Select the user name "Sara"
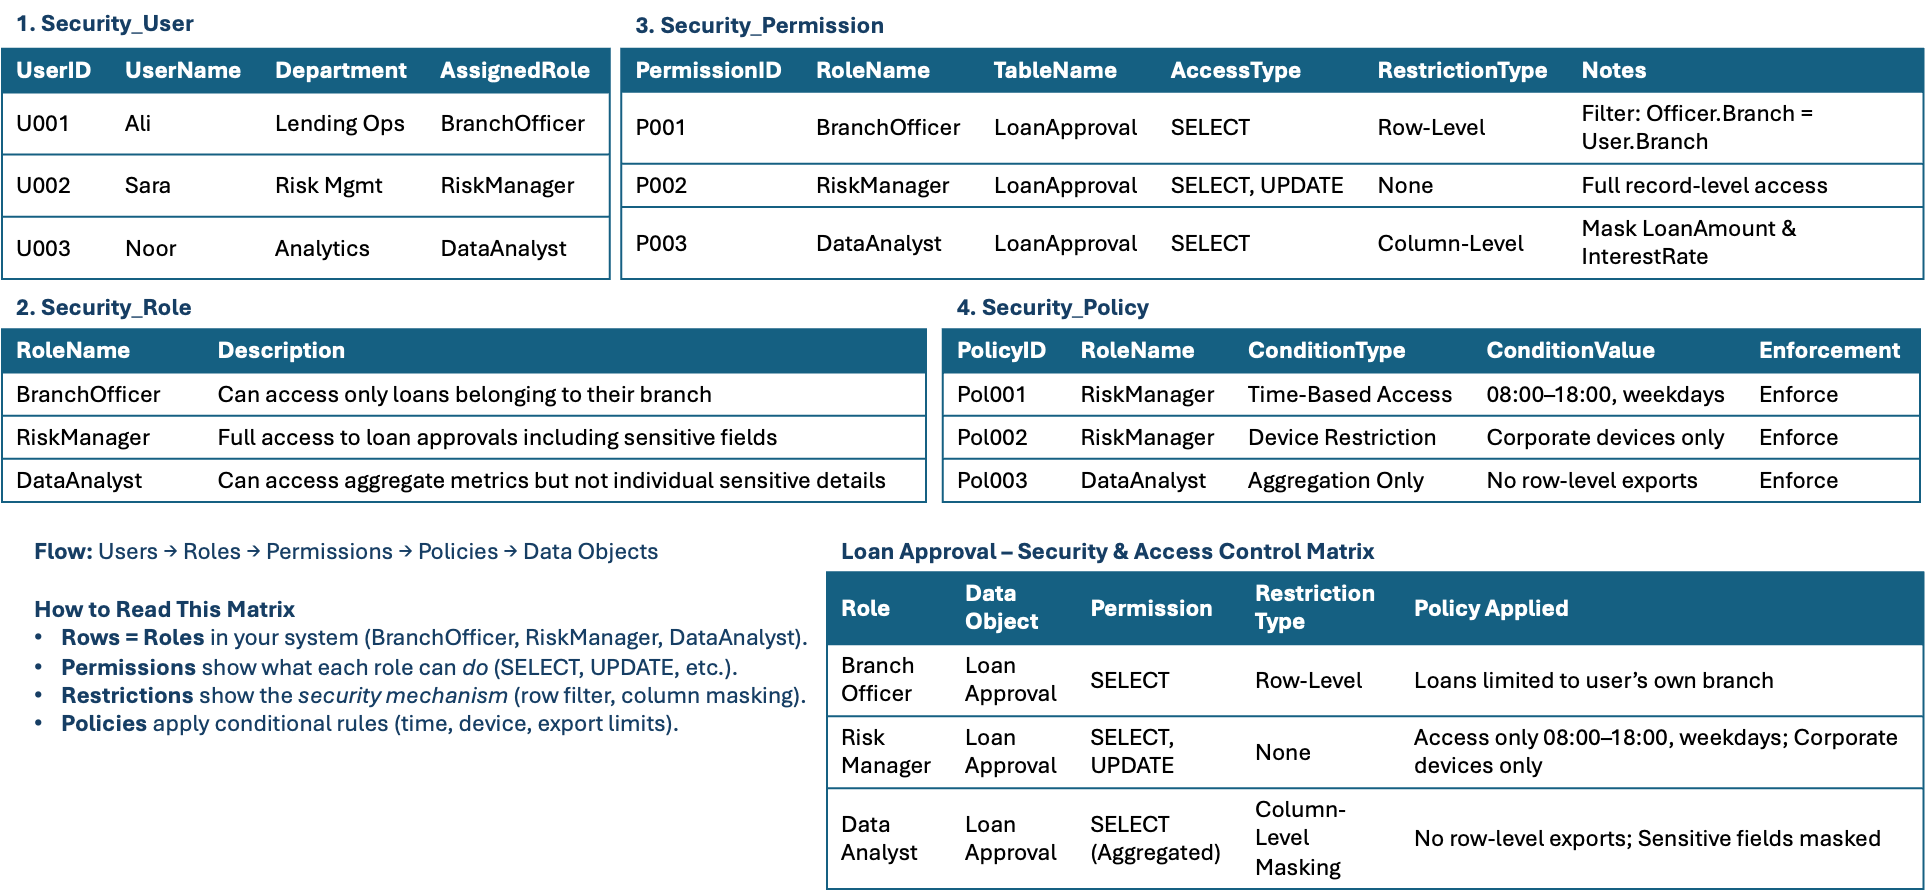1926x896 pixels. [x=148, y=185]
